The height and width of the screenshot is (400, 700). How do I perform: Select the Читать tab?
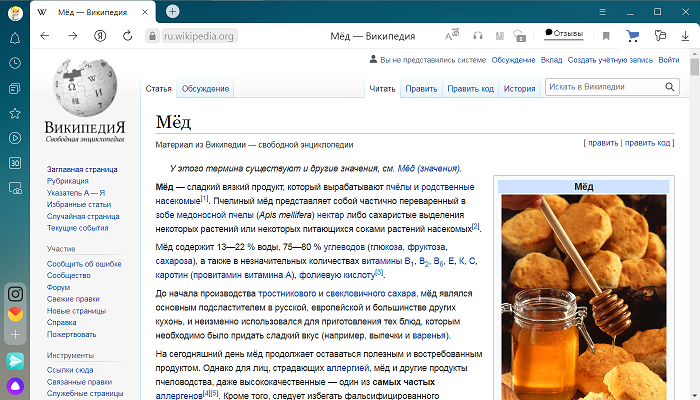(x=382, y=88)
